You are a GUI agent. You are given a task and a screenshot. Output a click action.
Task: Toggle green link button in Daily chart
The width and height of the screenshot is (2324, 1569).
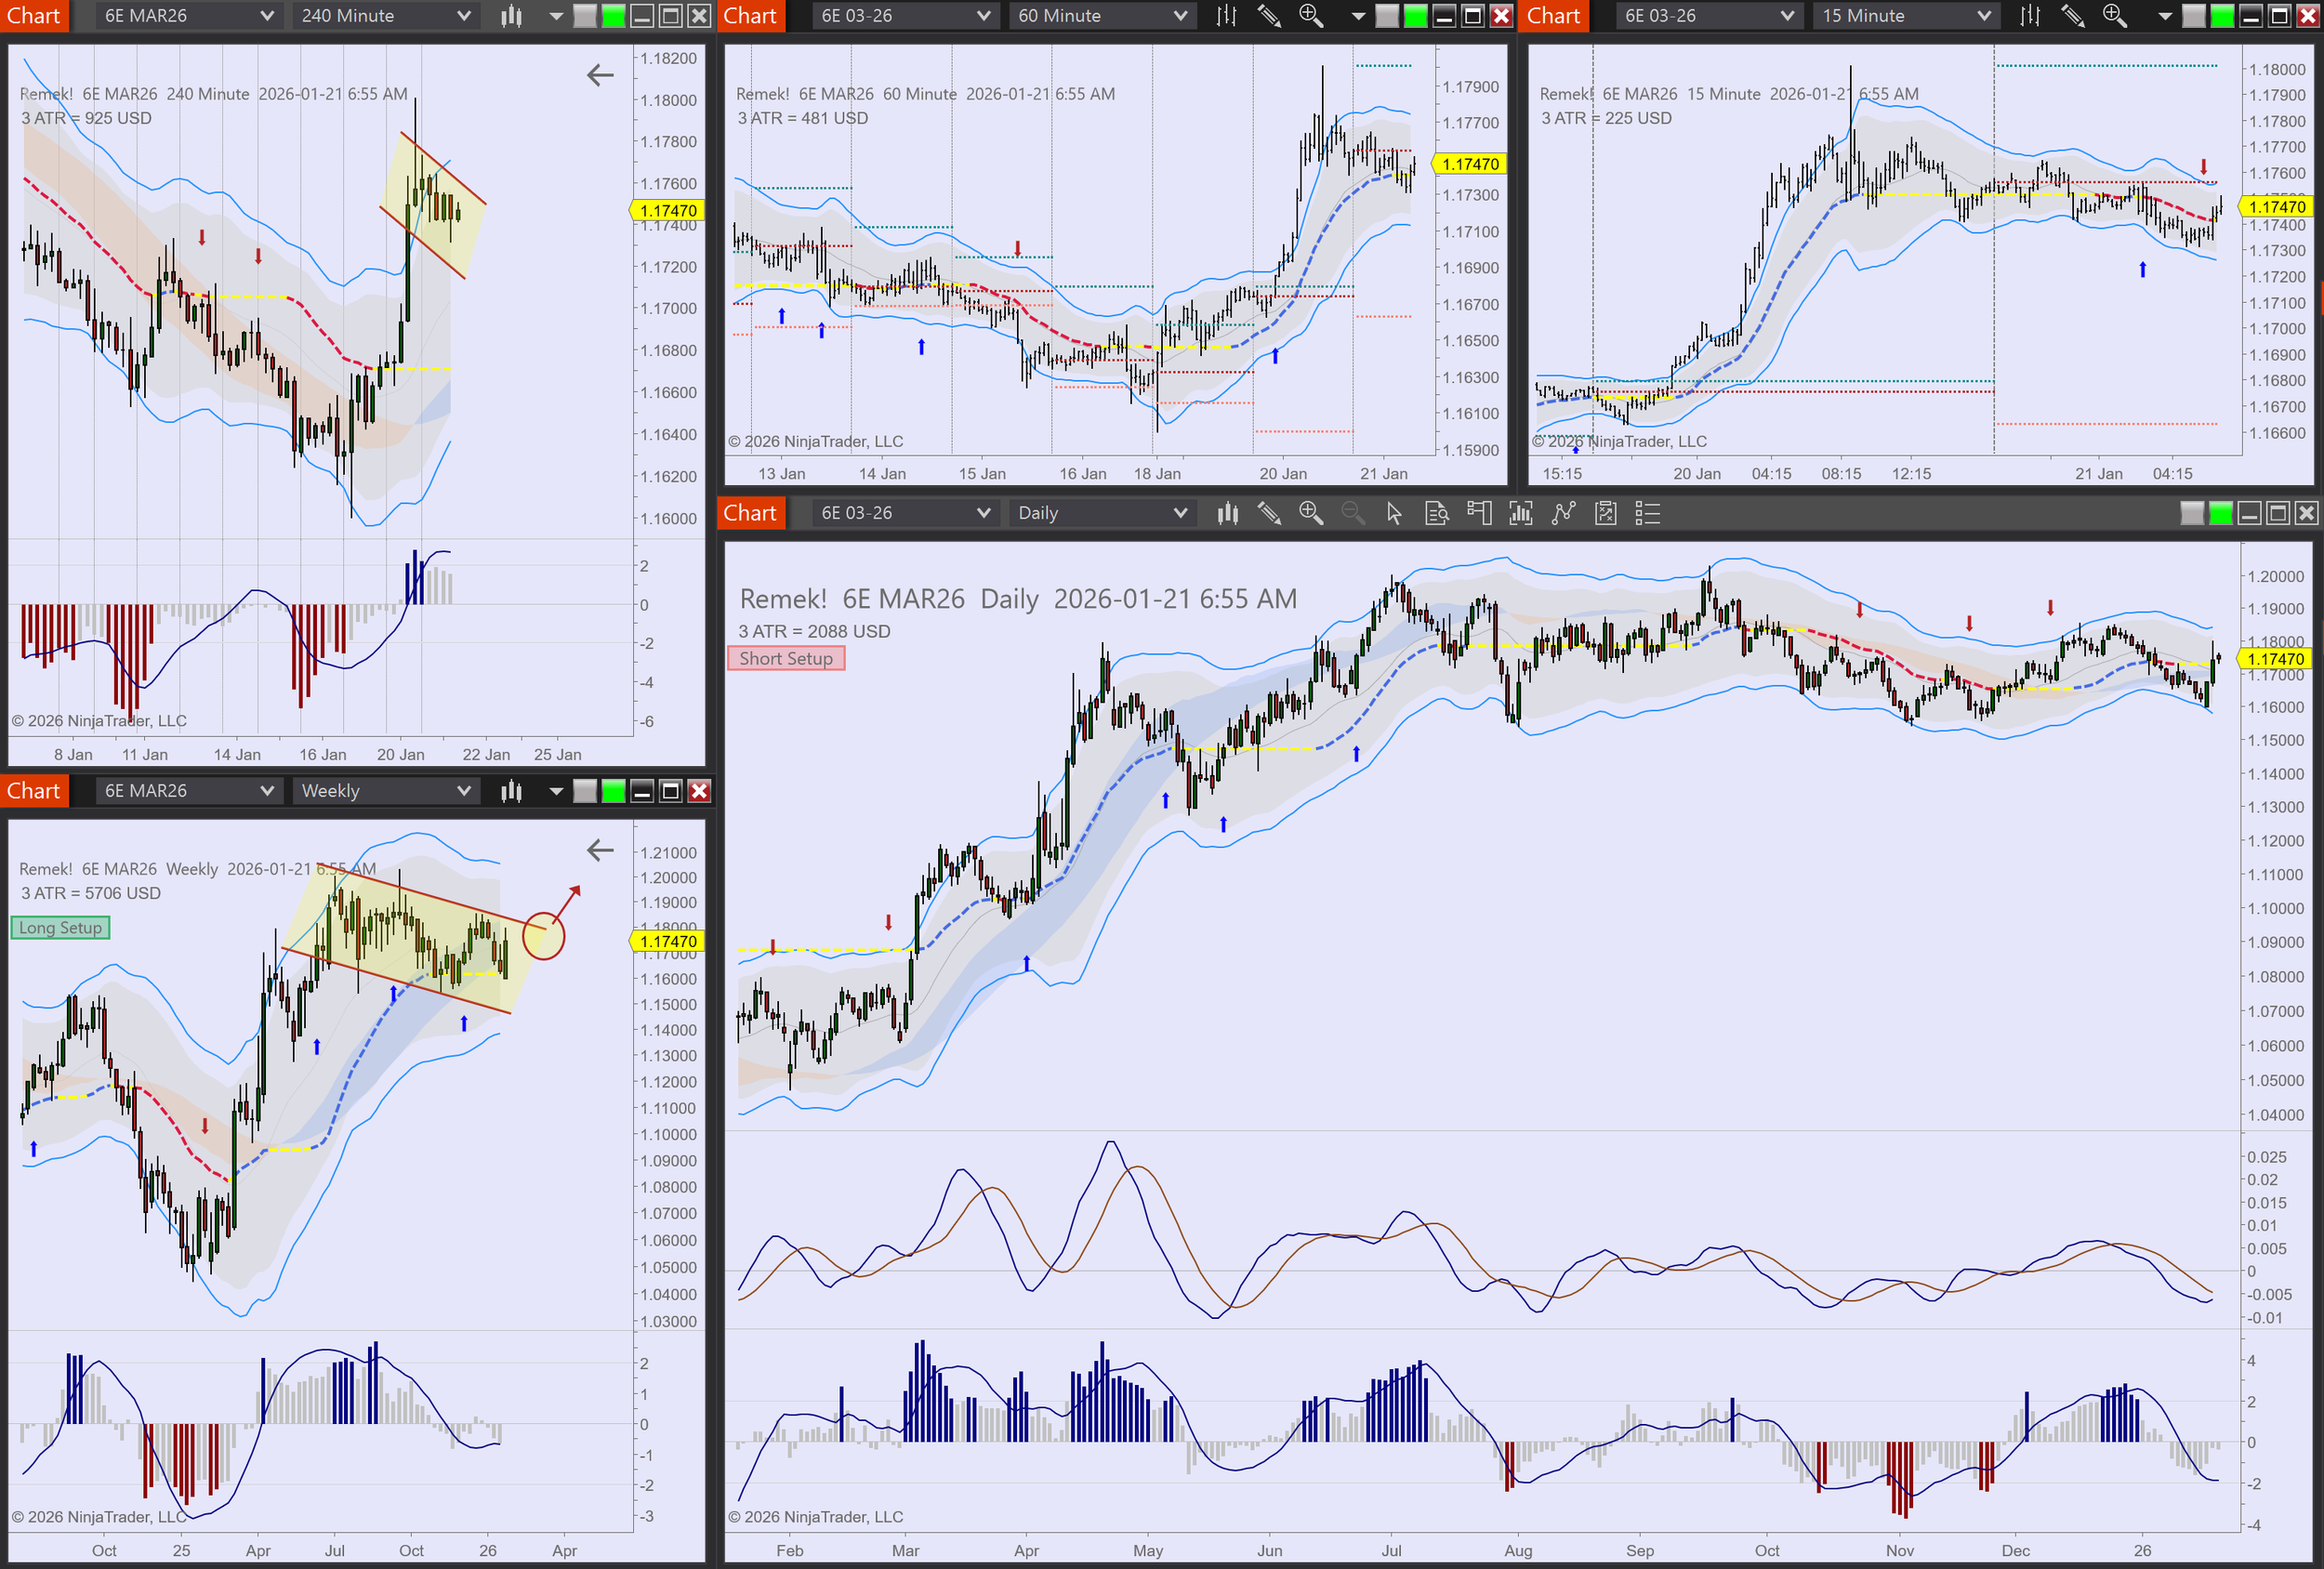[x=2220, y=513]
